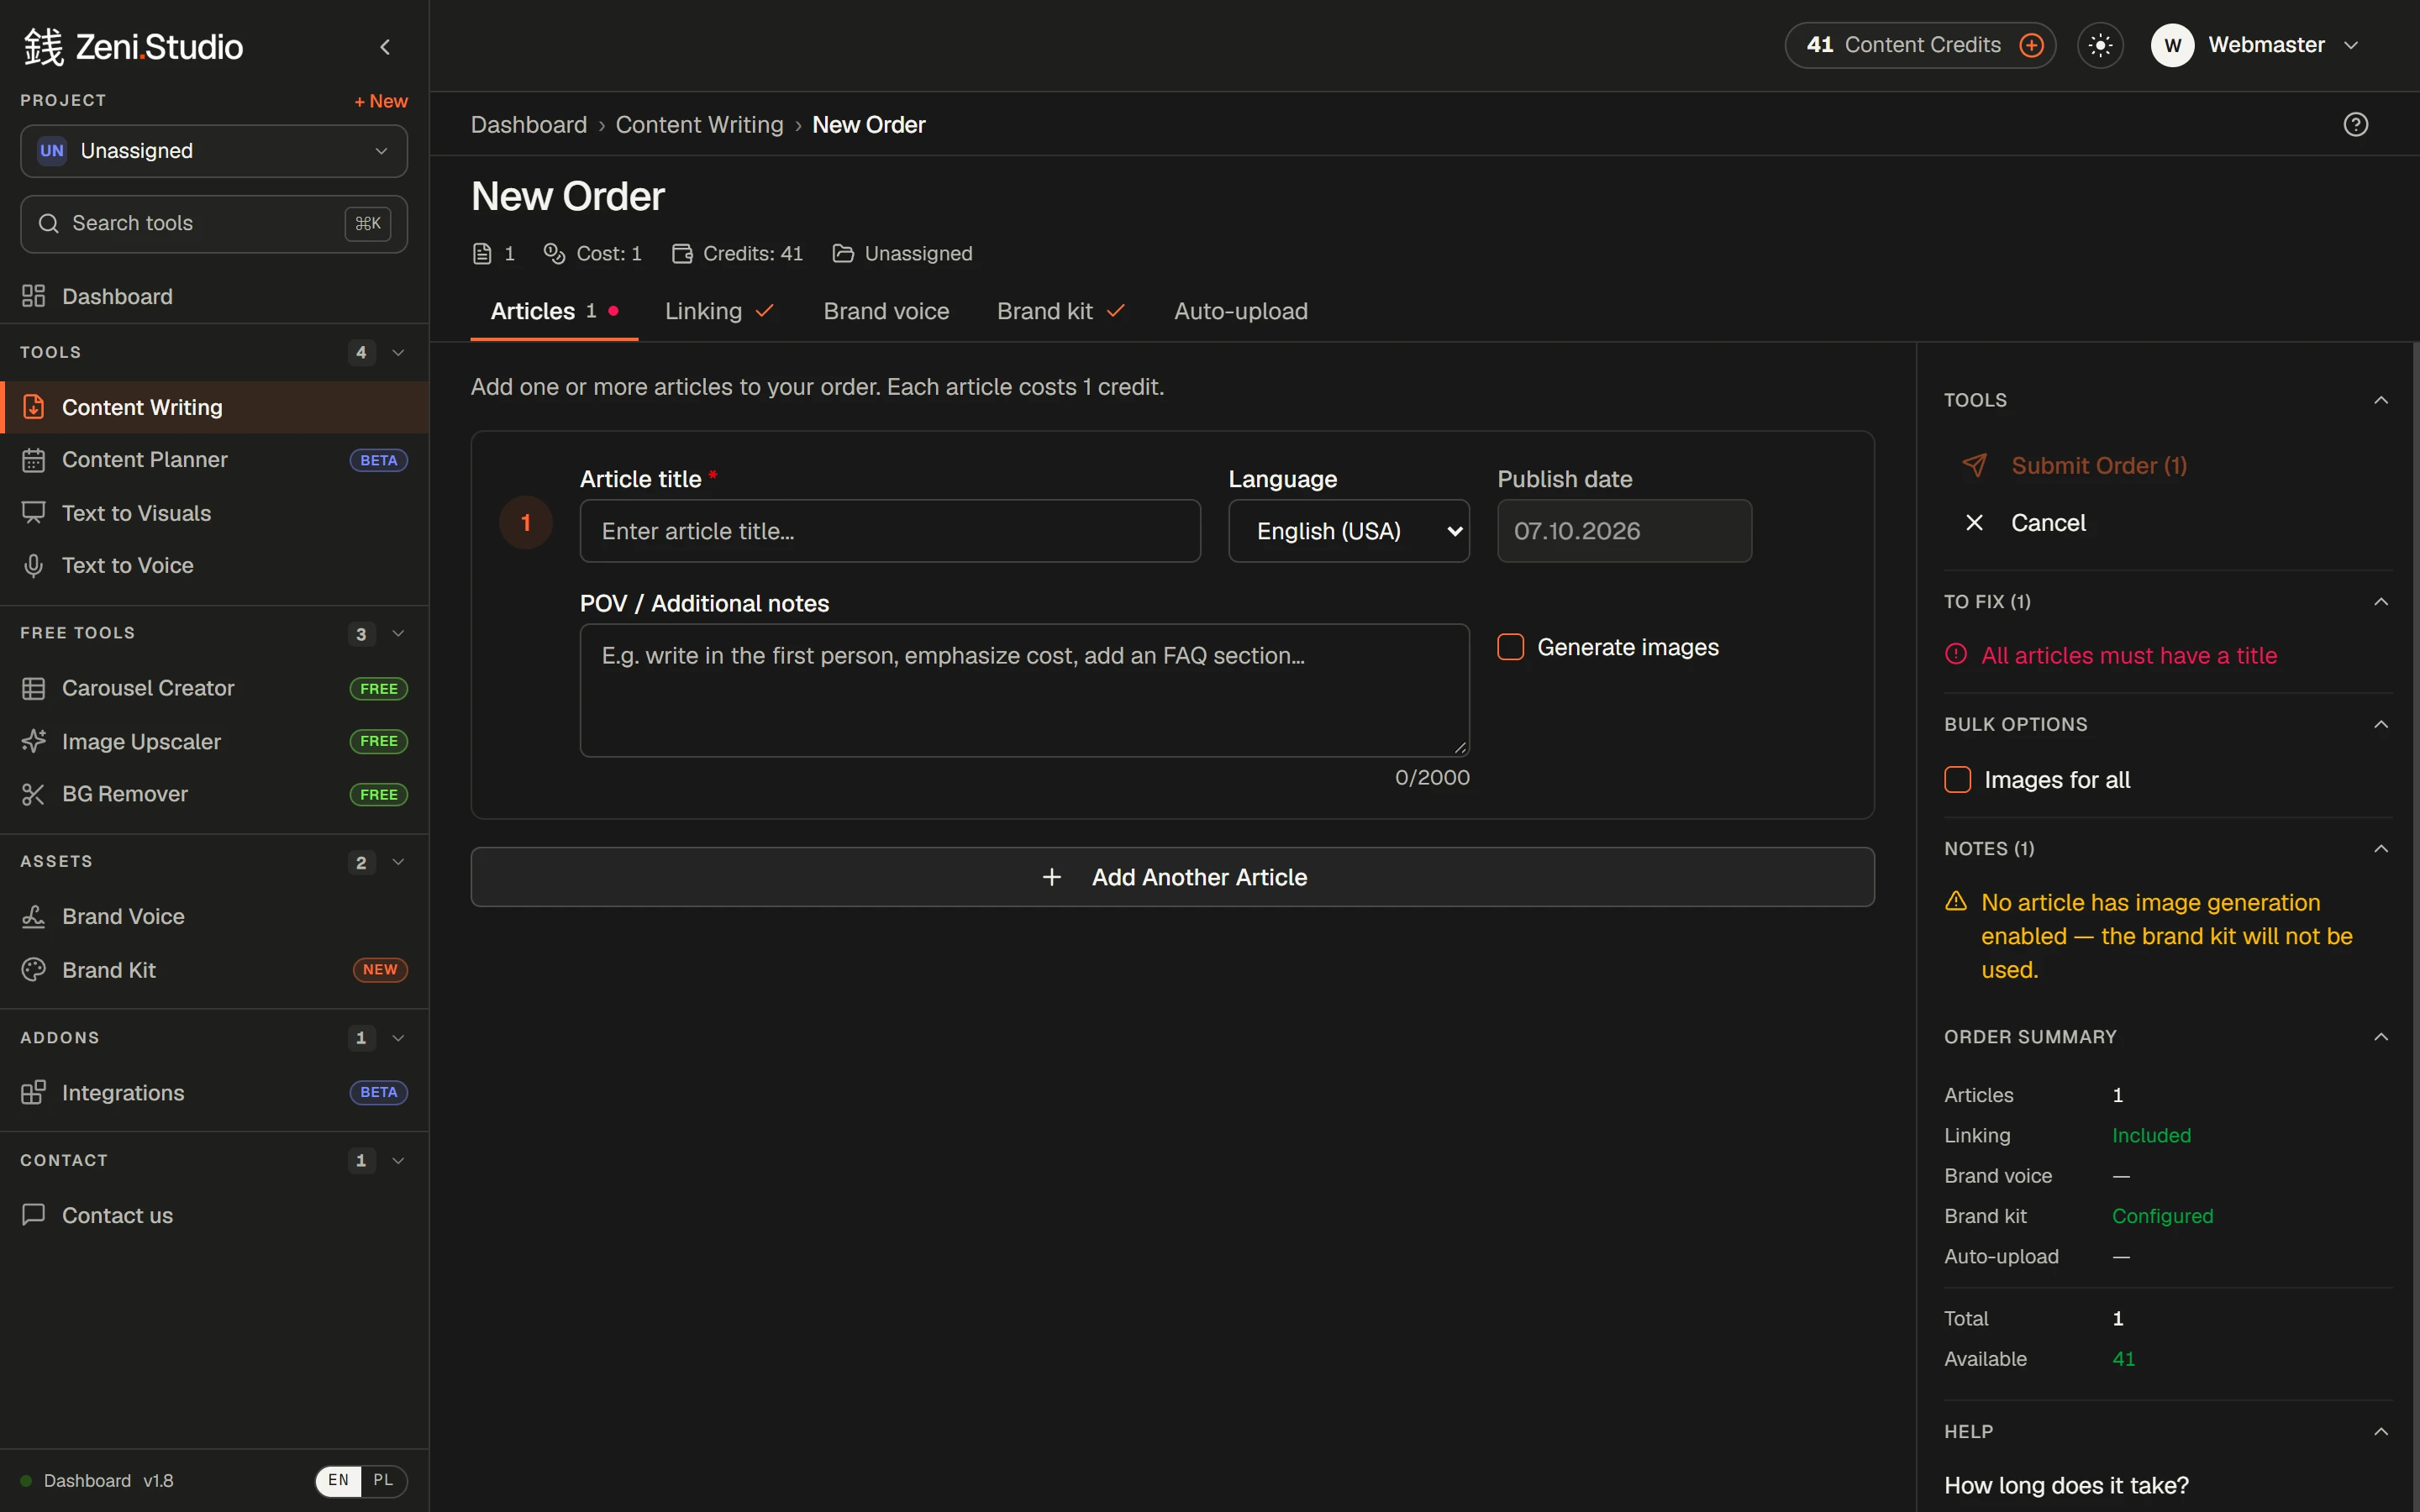This screenshot has height=1512, width=2420.
Task: Open Brand Kit assets
Action: coord(214,970)
